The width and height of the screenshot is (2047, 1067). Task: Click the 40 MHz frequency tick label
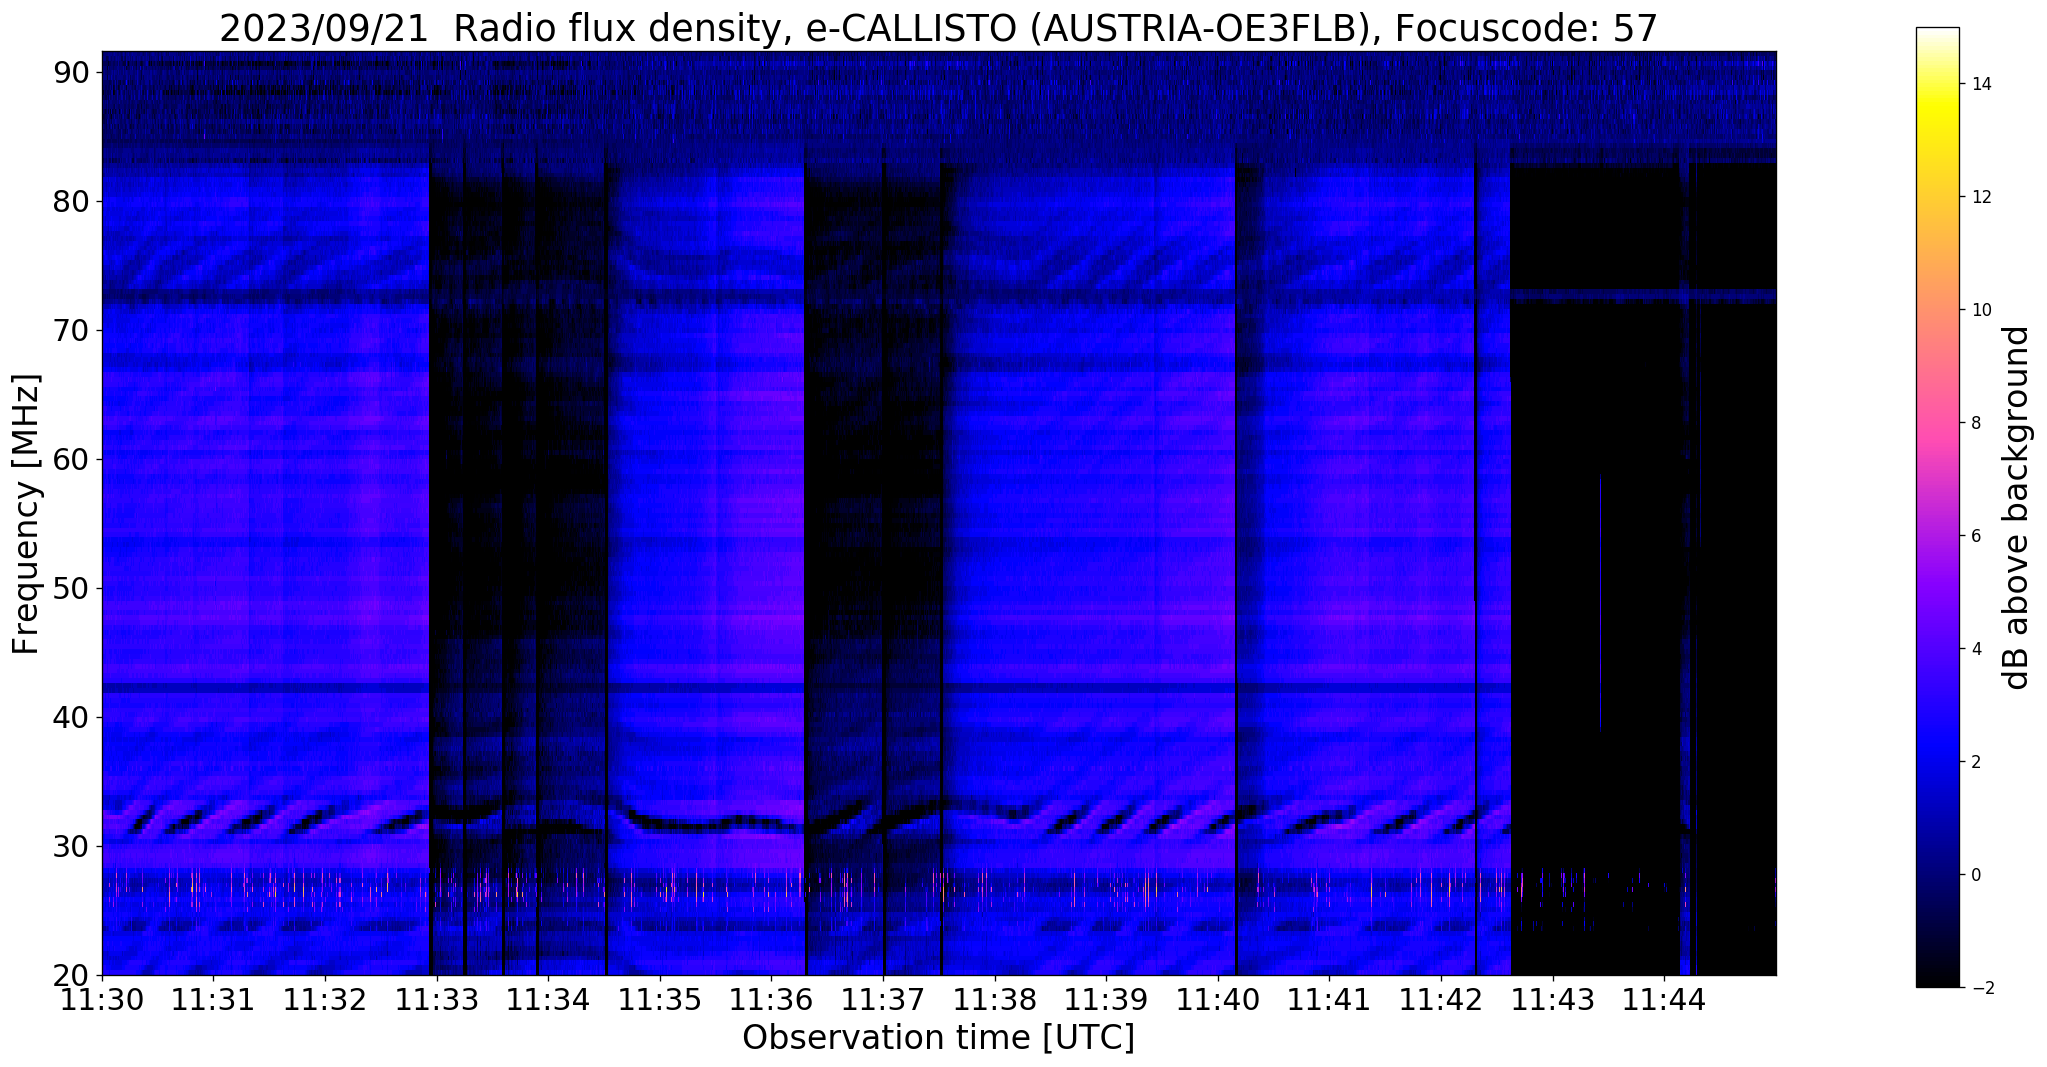coord(71,717)
